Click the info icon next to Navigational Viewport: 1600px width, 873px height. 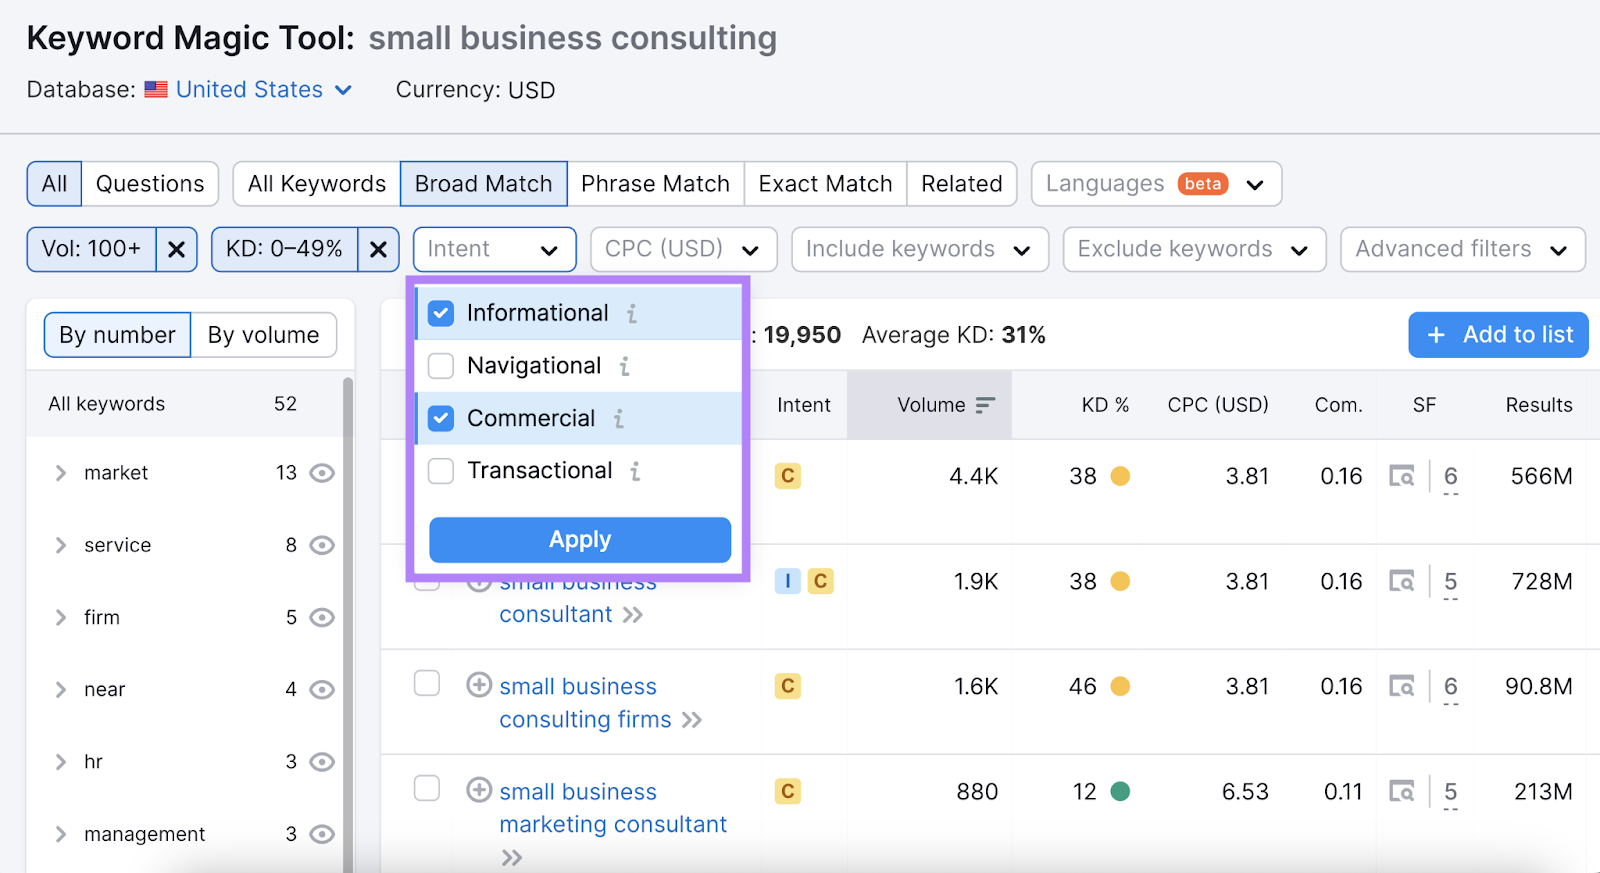625,366
